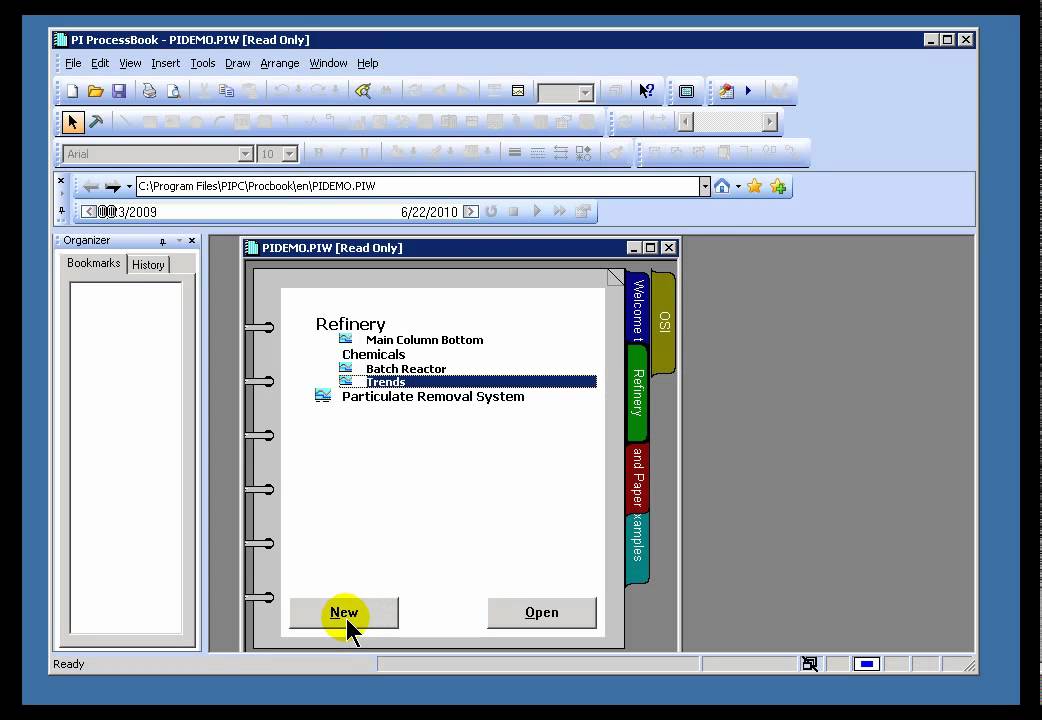Open the Arrange menu
The image size is (1042, 720).
280,63
